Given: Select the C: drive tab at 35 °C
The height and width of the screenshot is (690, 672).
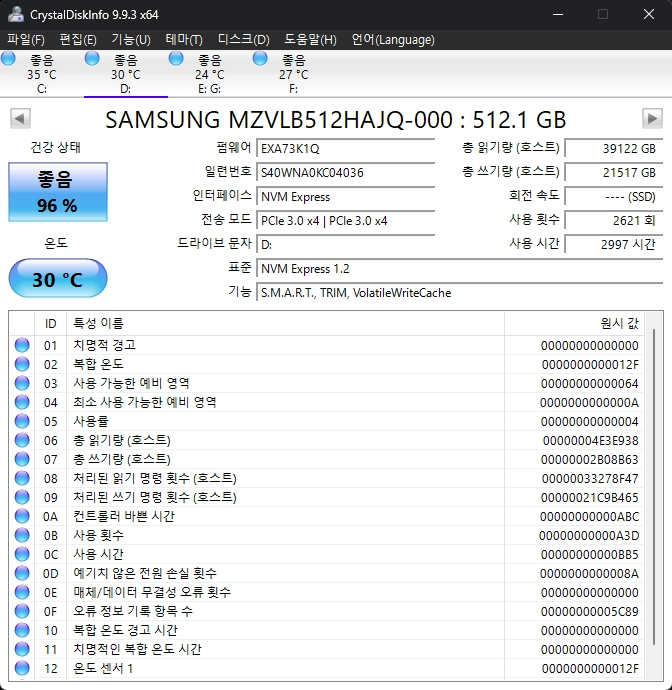Looking at the screenshot, I should (x=42, y=74).
